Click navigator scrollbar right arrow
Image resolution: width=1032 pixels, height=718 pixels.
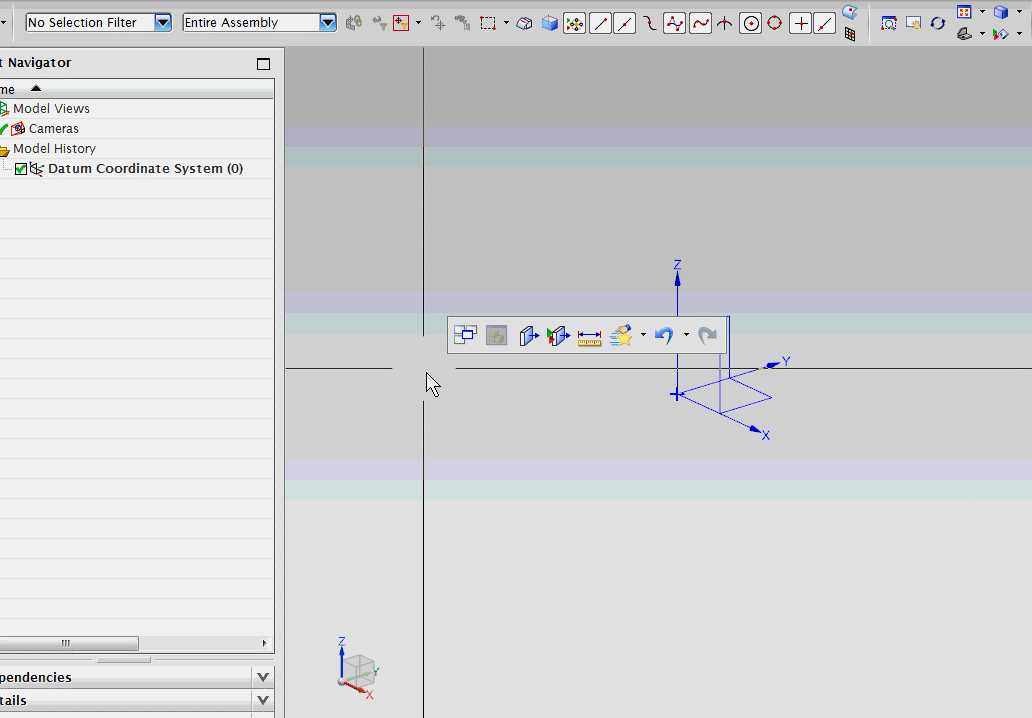tap(265, 643)
